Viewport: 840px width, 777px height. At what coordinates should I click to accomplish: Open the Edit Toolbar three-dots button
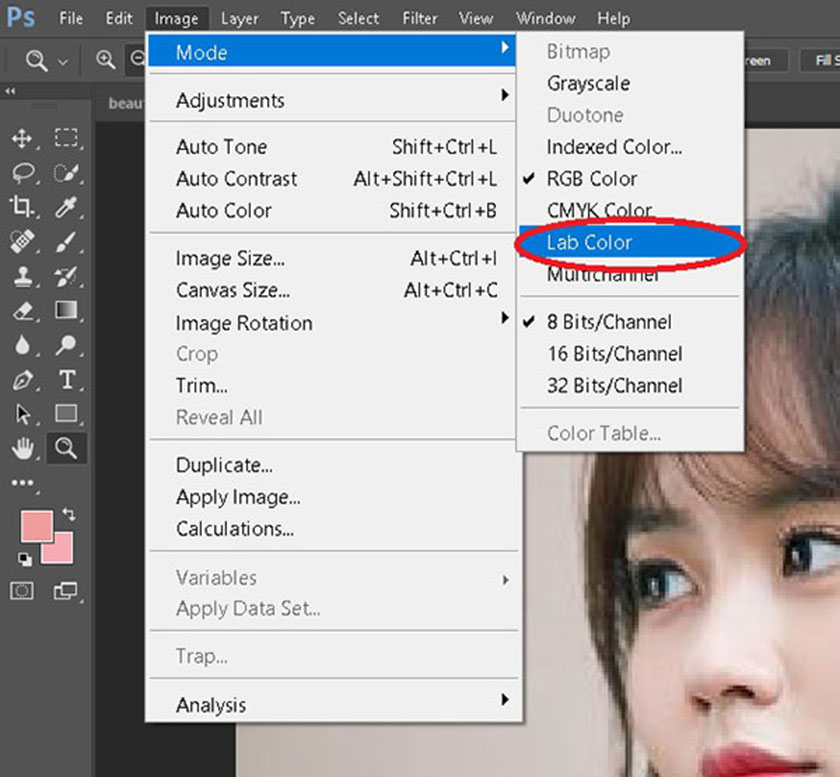point(22,483)
